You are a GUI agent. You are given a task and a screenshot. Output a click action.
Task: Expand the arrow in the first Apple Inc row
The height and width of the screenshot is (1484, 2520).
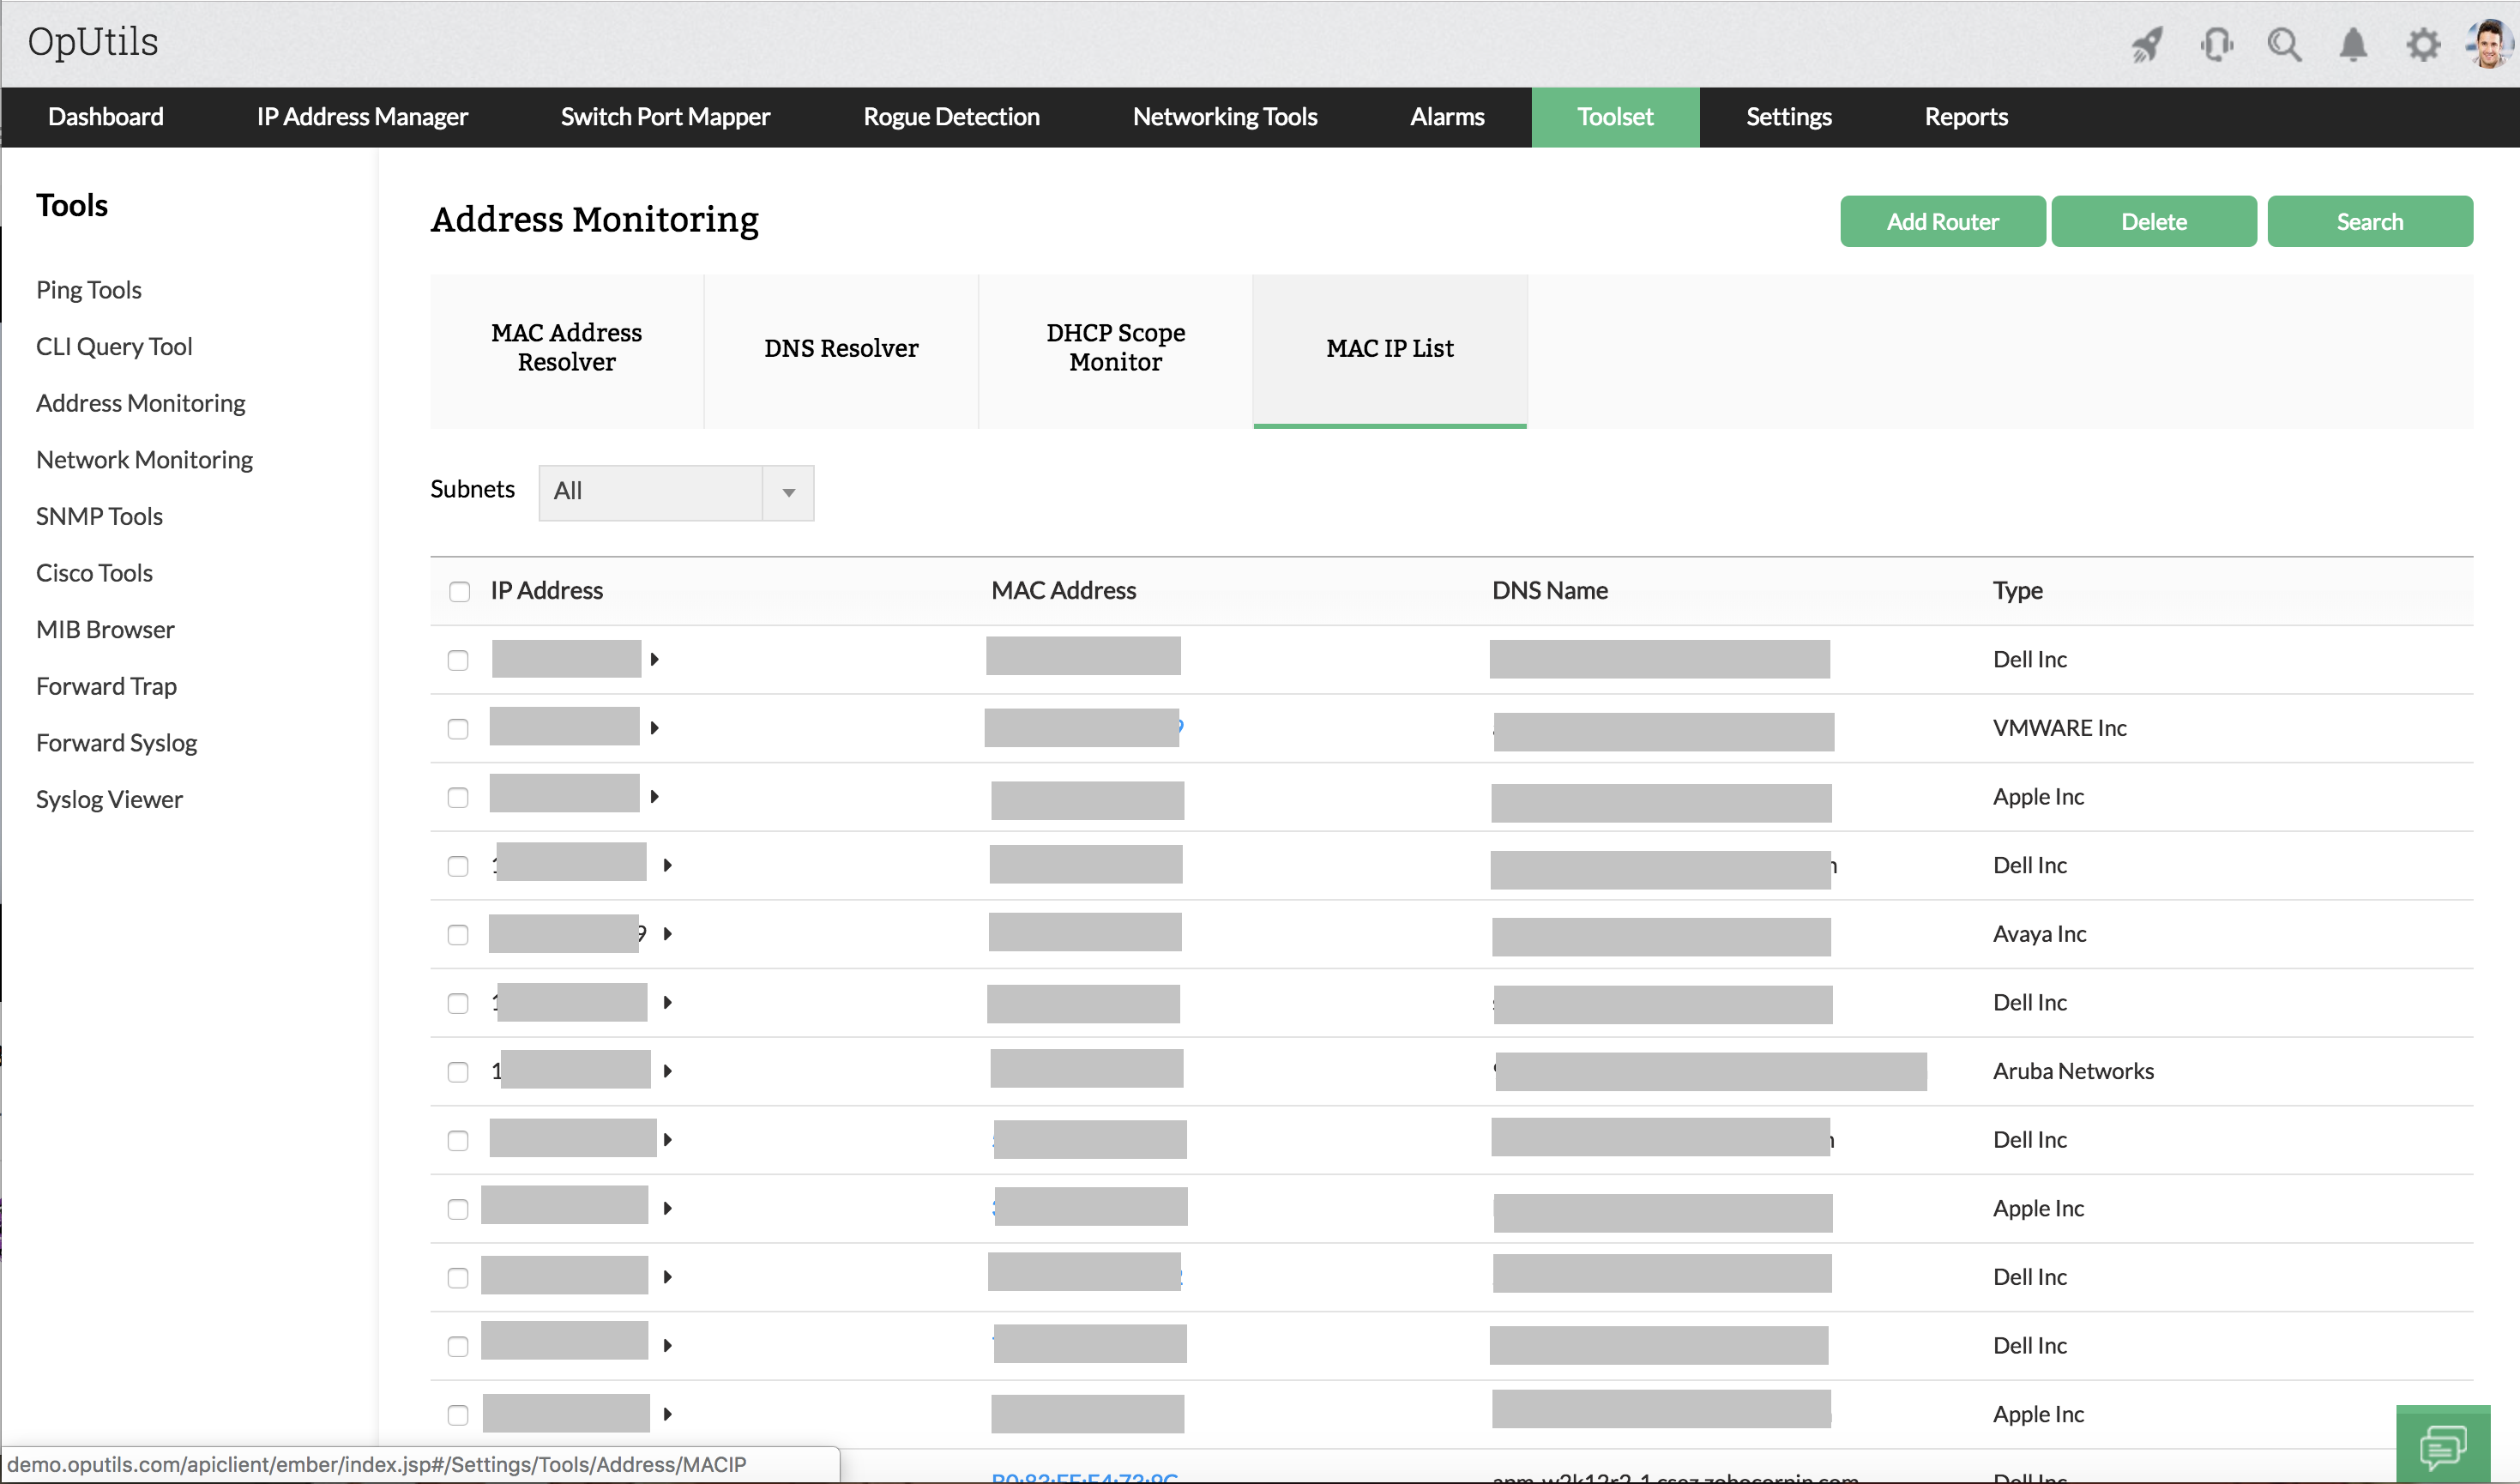point(654,797)
